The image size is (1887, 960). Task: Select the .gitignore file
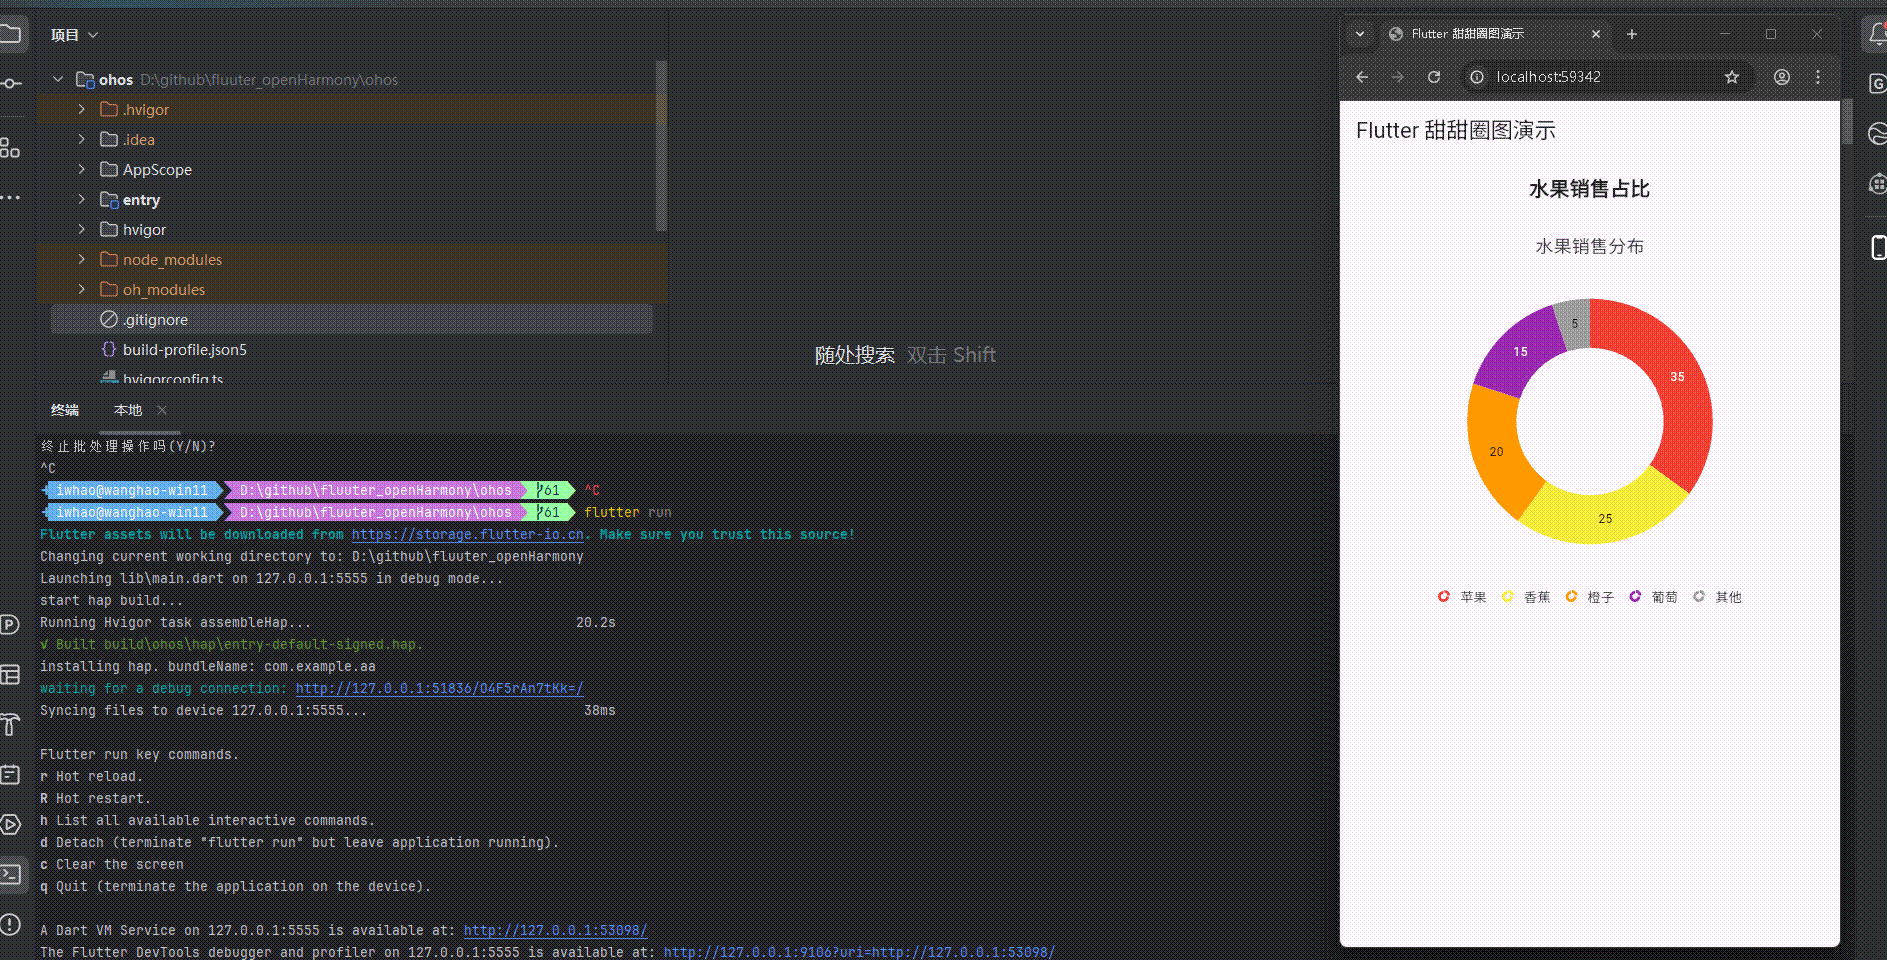point(351,319)
